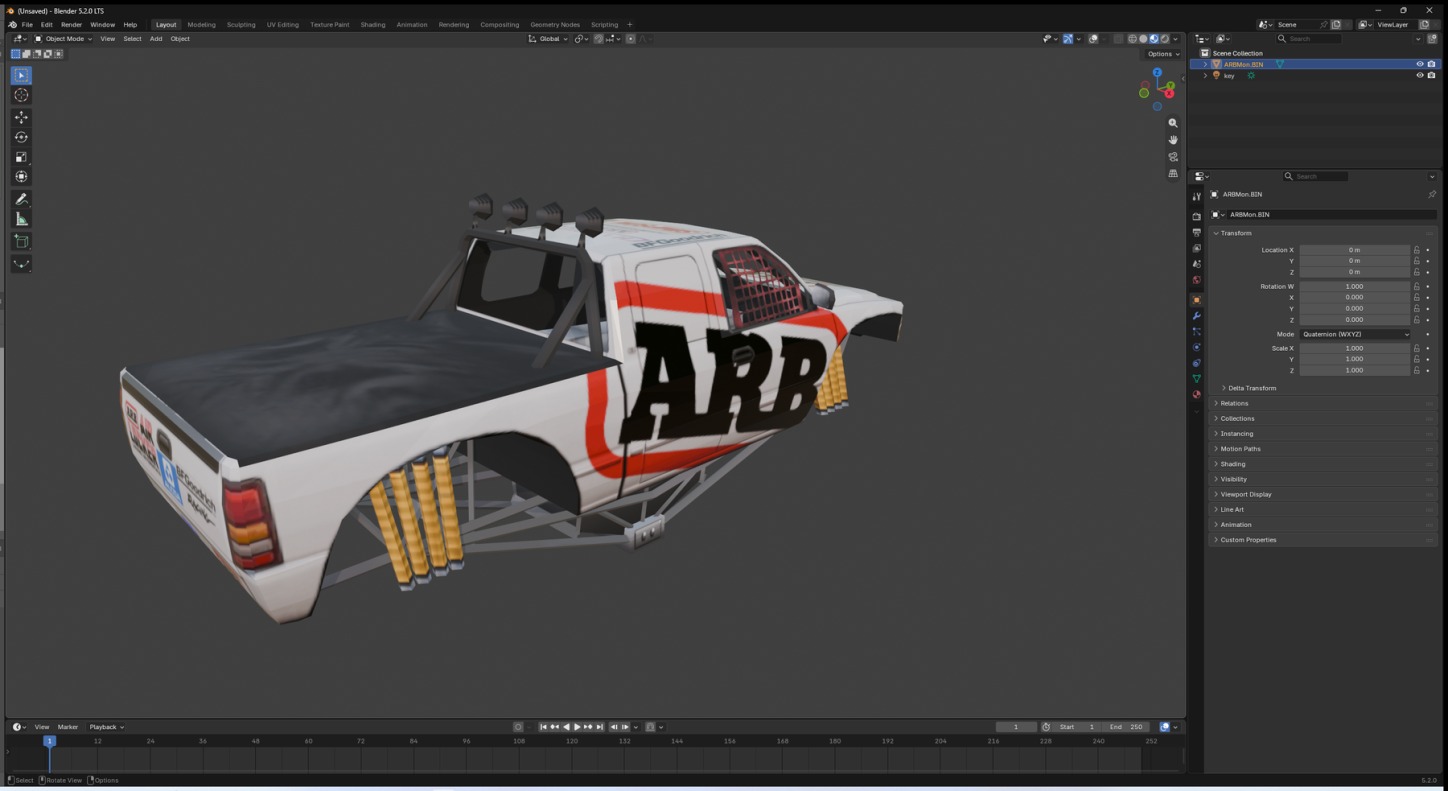Activate the Move tool
1448x791 pixels.
[21, 117]
